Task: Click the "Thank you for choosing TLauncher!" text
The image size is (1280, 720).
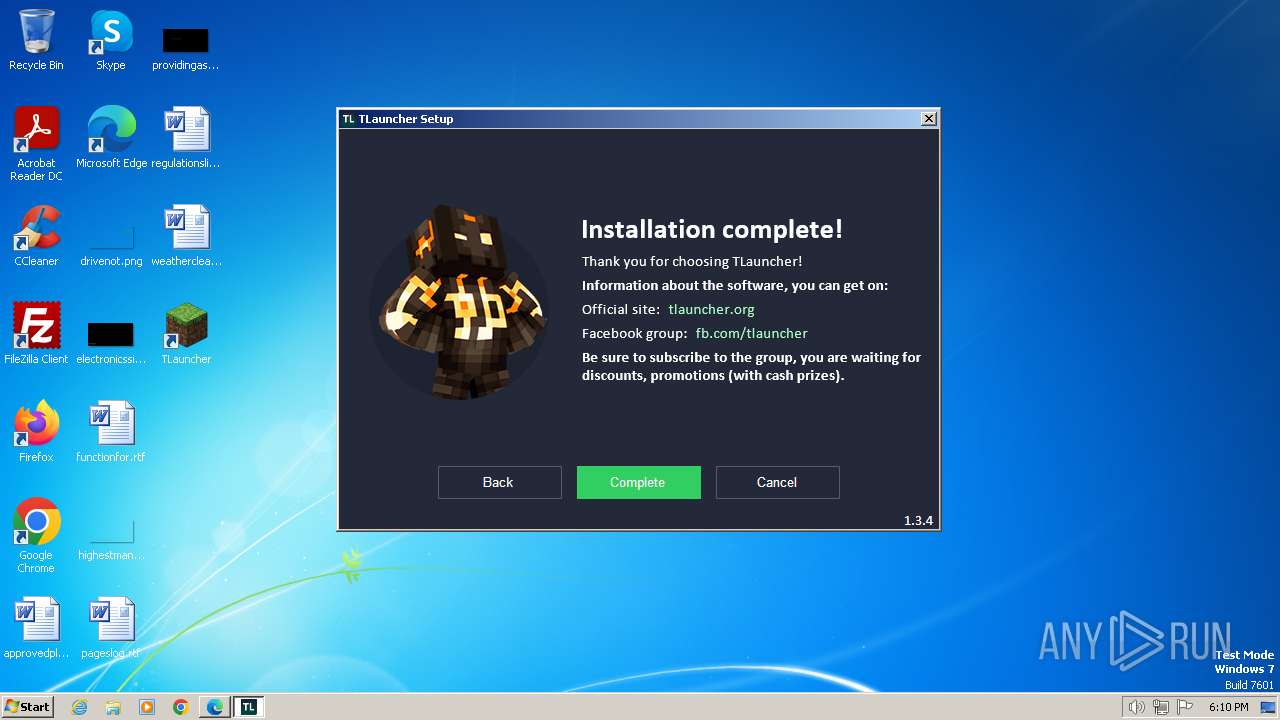Action: pyautogui.click(x=692, y=261)
